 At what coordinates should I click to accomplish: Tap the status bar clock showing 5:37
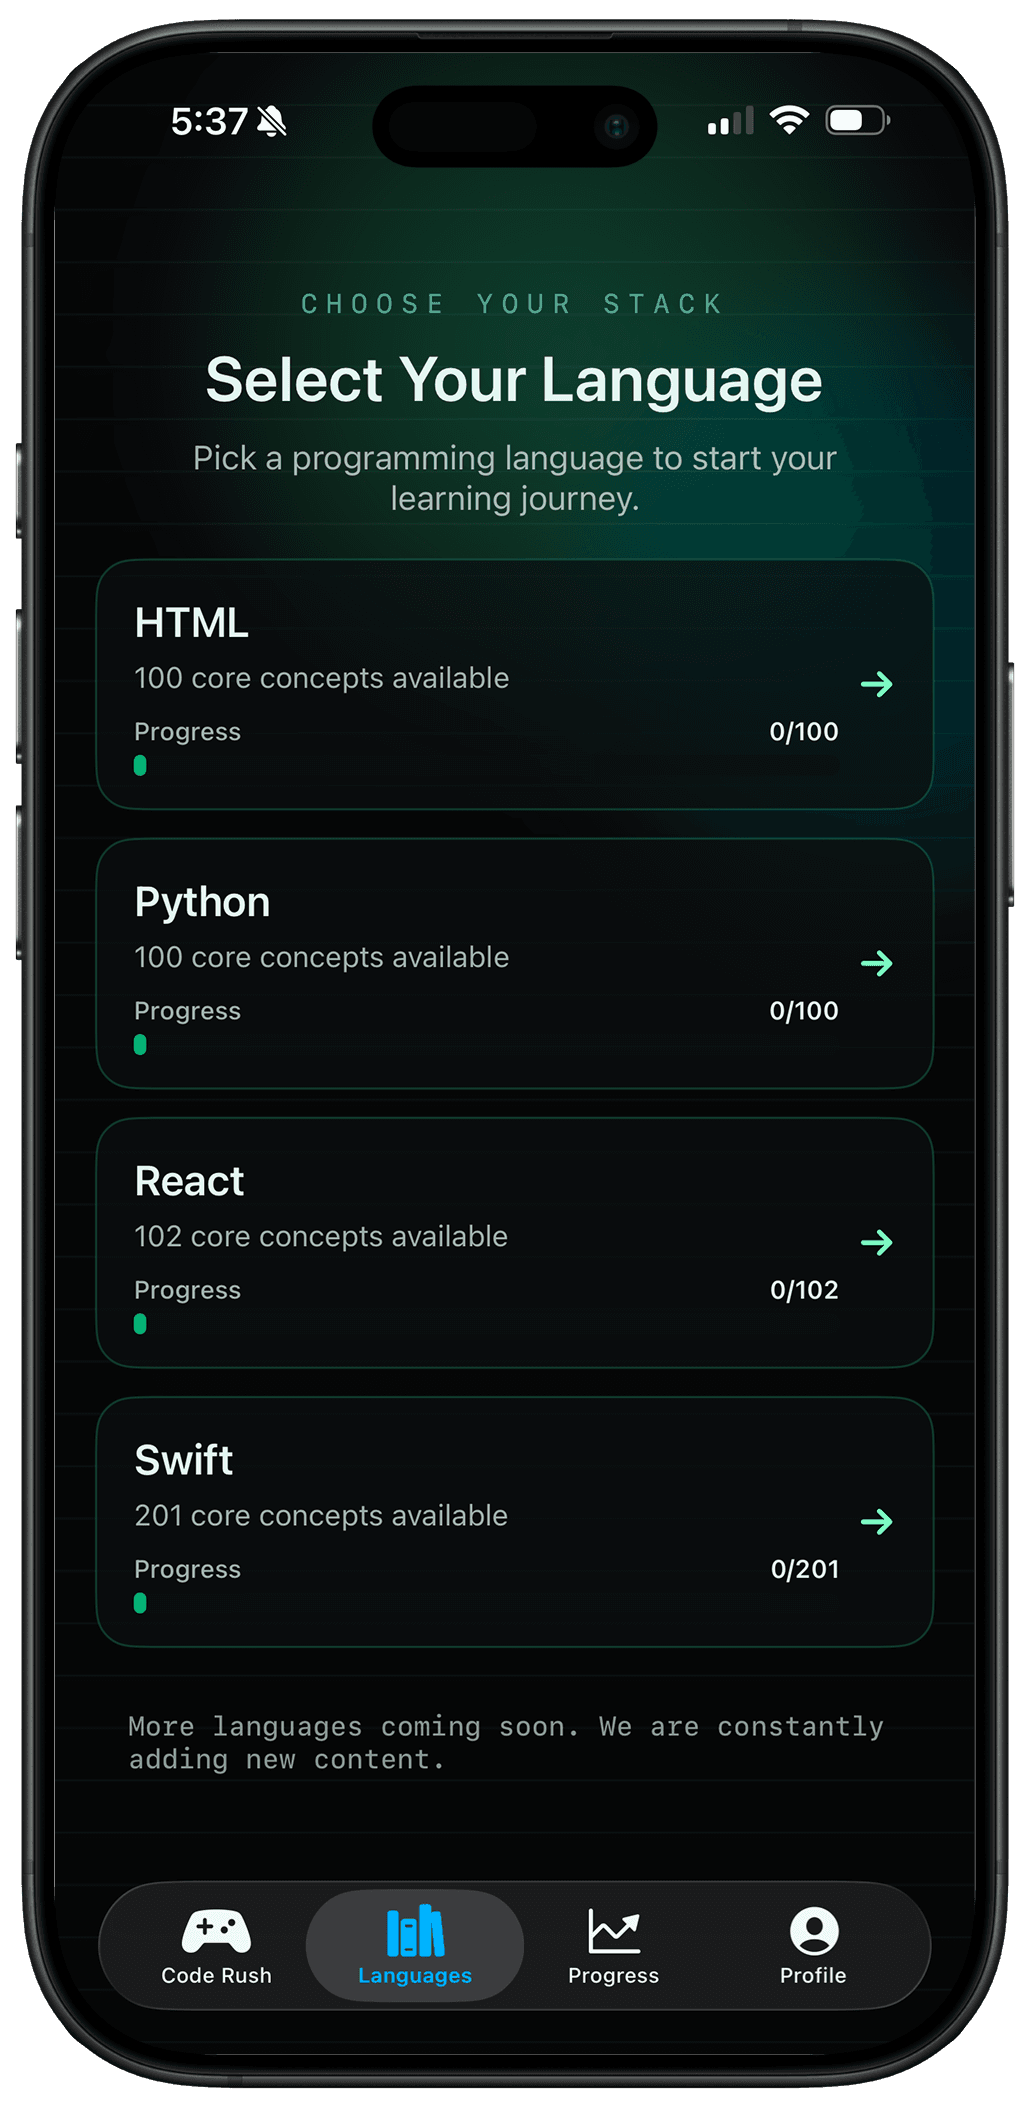click(x=209, y=122)
